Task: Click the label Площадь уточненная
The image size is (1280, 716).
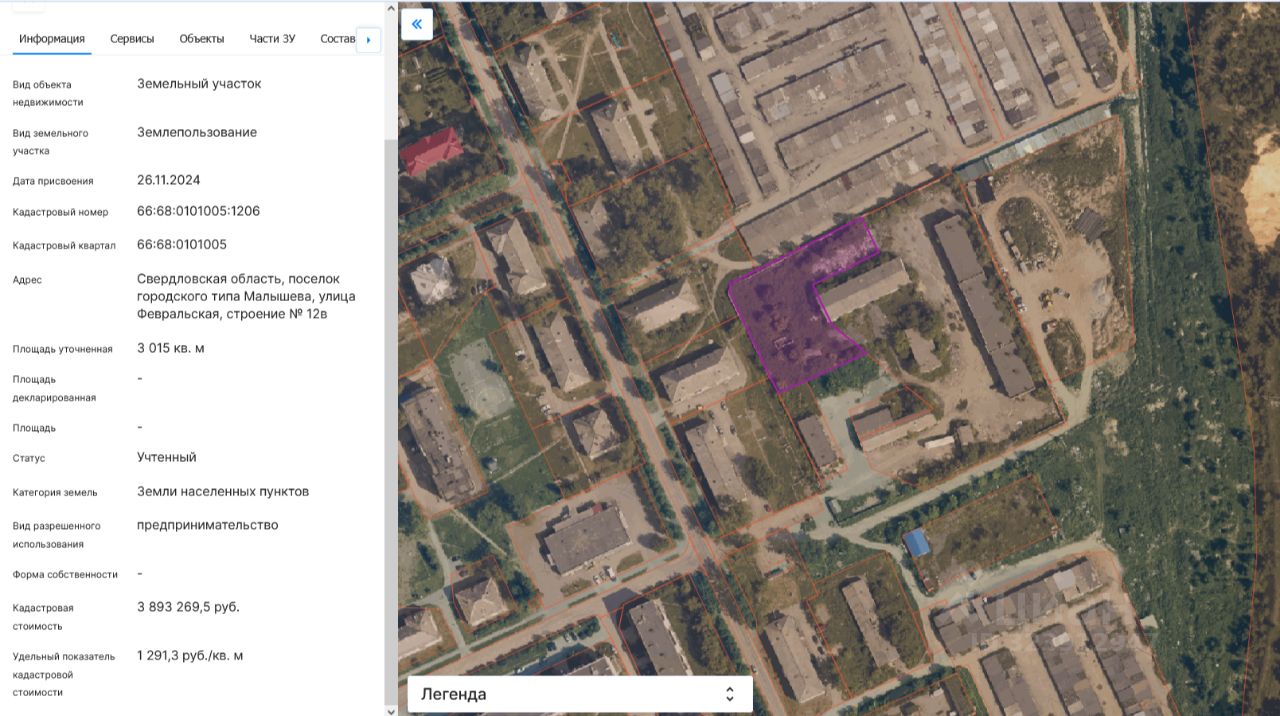Action: point(62,349)
